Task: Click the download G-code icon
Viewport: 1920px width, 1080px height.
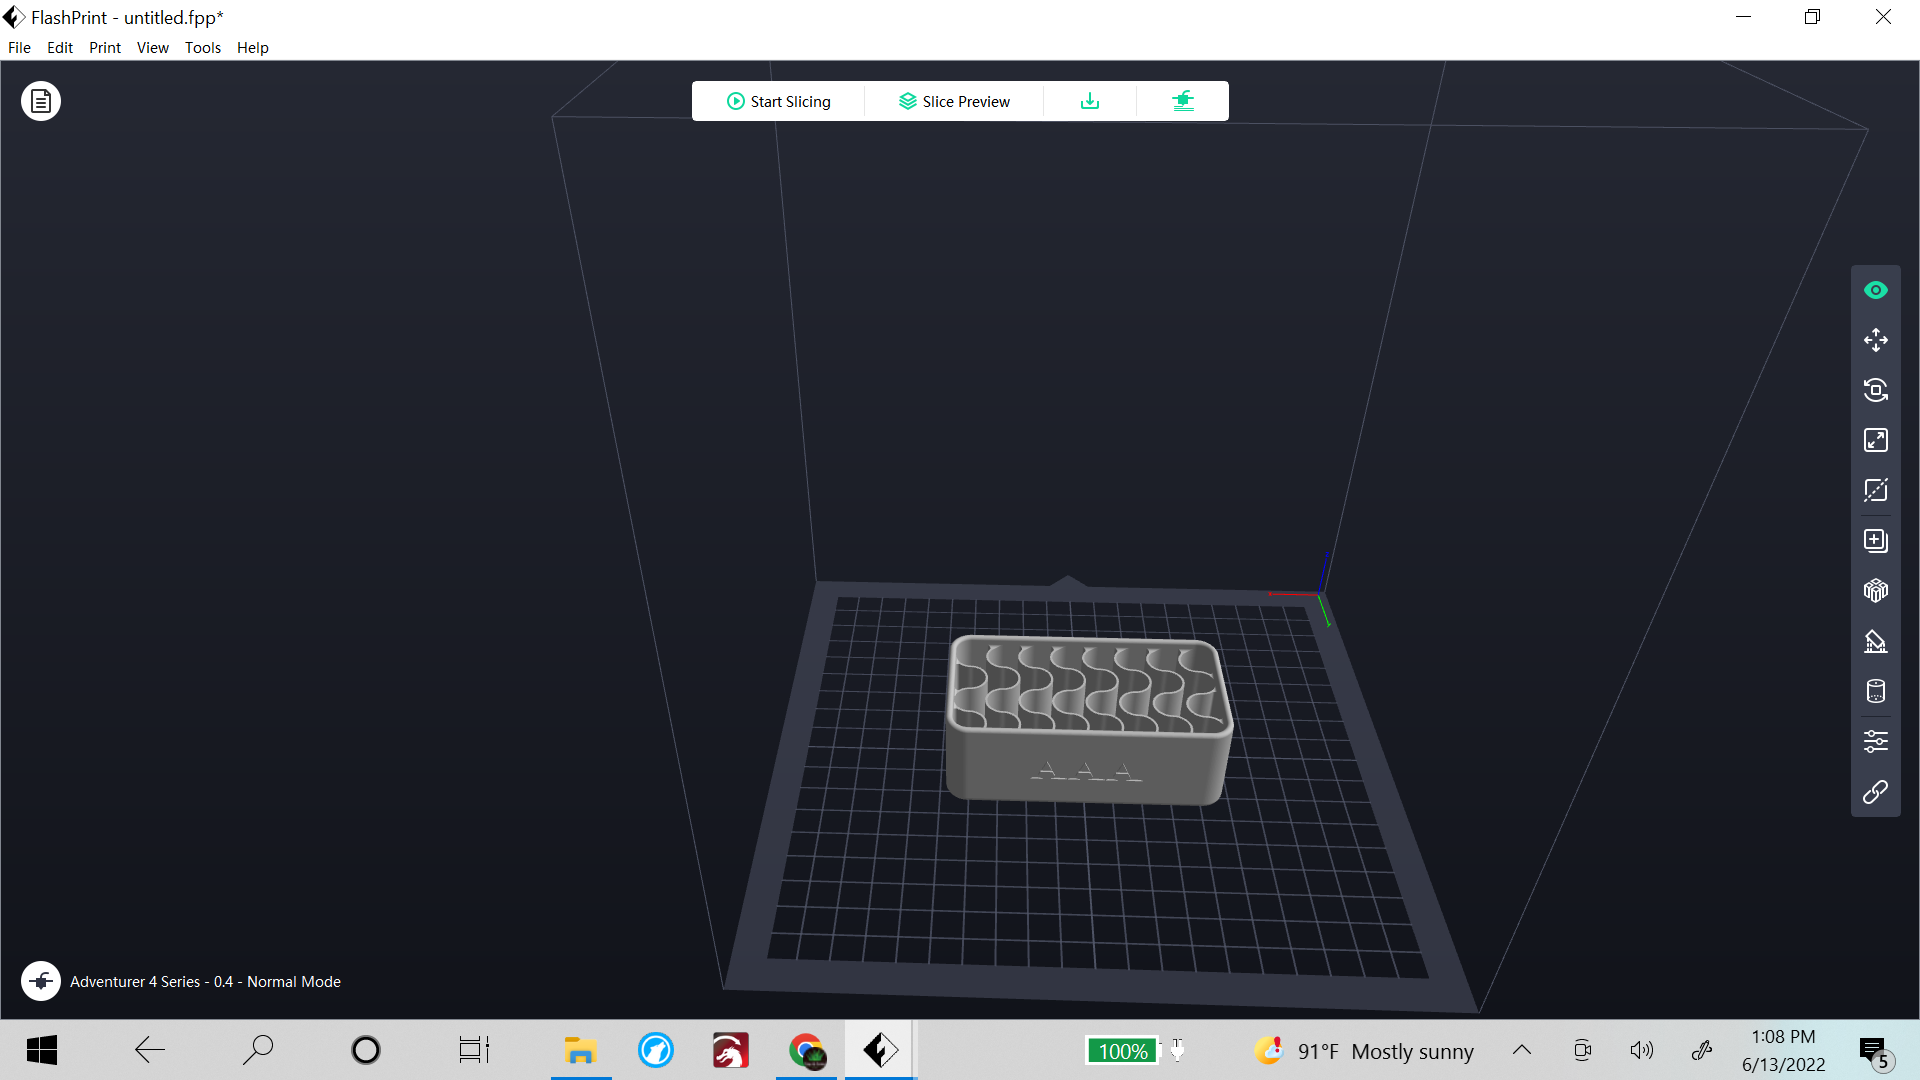Action: click(x=1090, y=101)
